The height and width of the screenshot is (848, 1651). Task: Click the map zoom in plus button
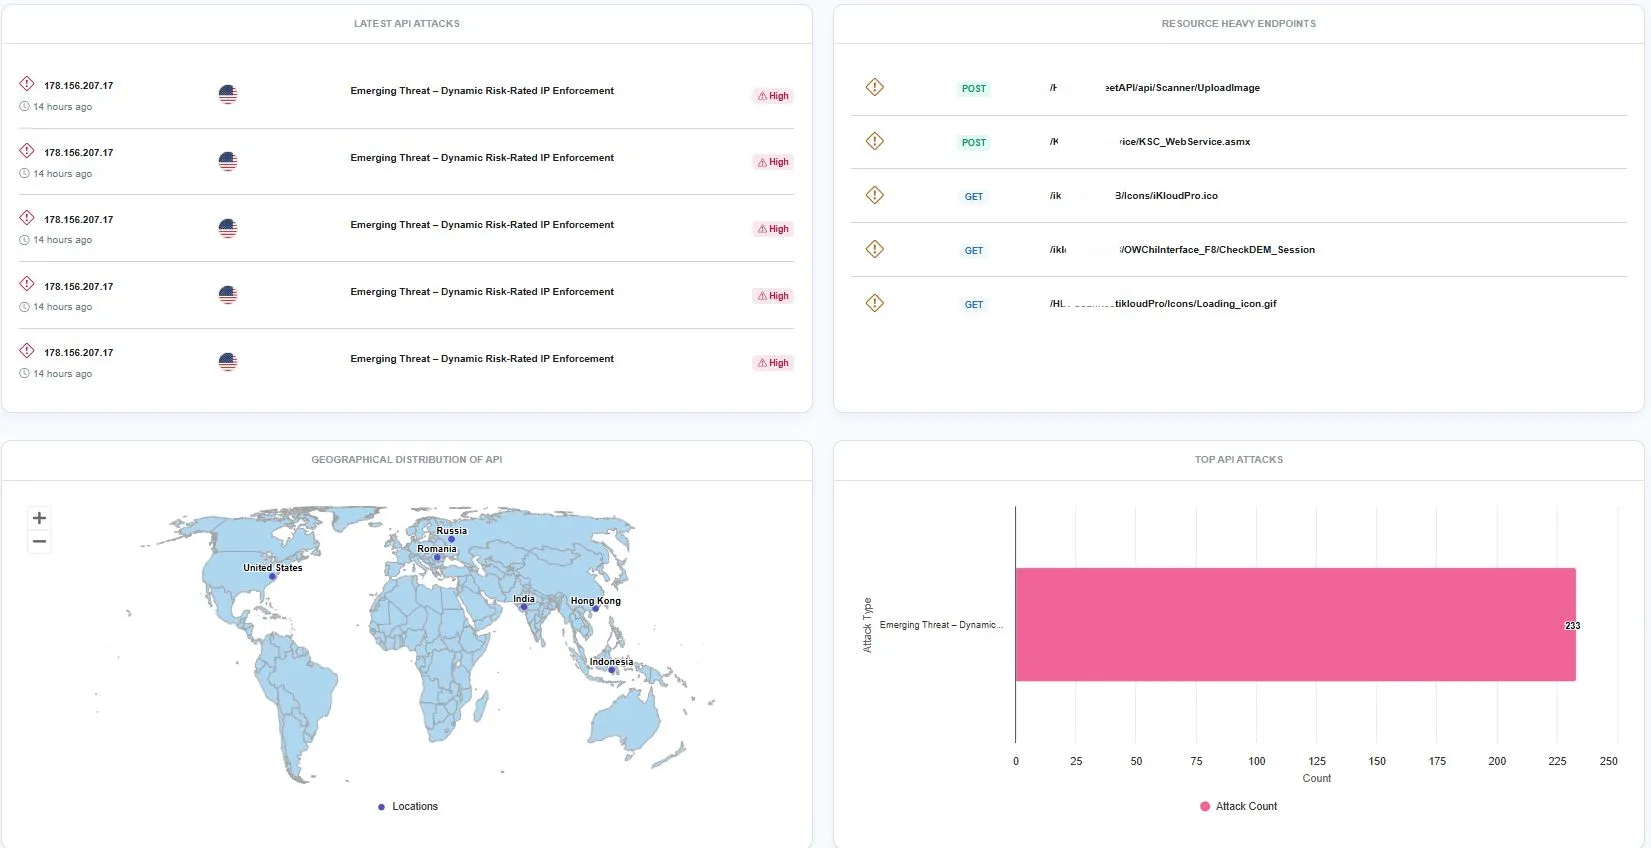[39, 518]
